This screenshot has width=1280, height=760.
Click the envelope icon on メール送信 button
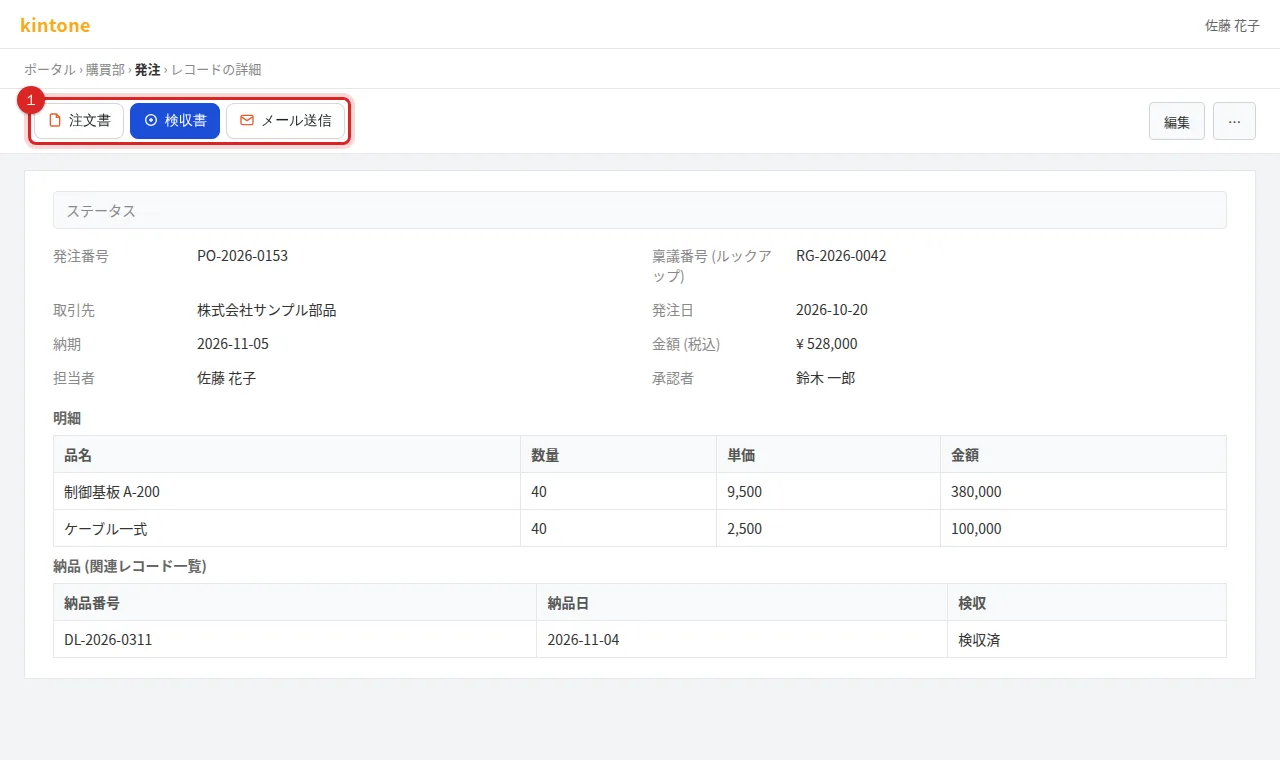(x=247, y=120)
